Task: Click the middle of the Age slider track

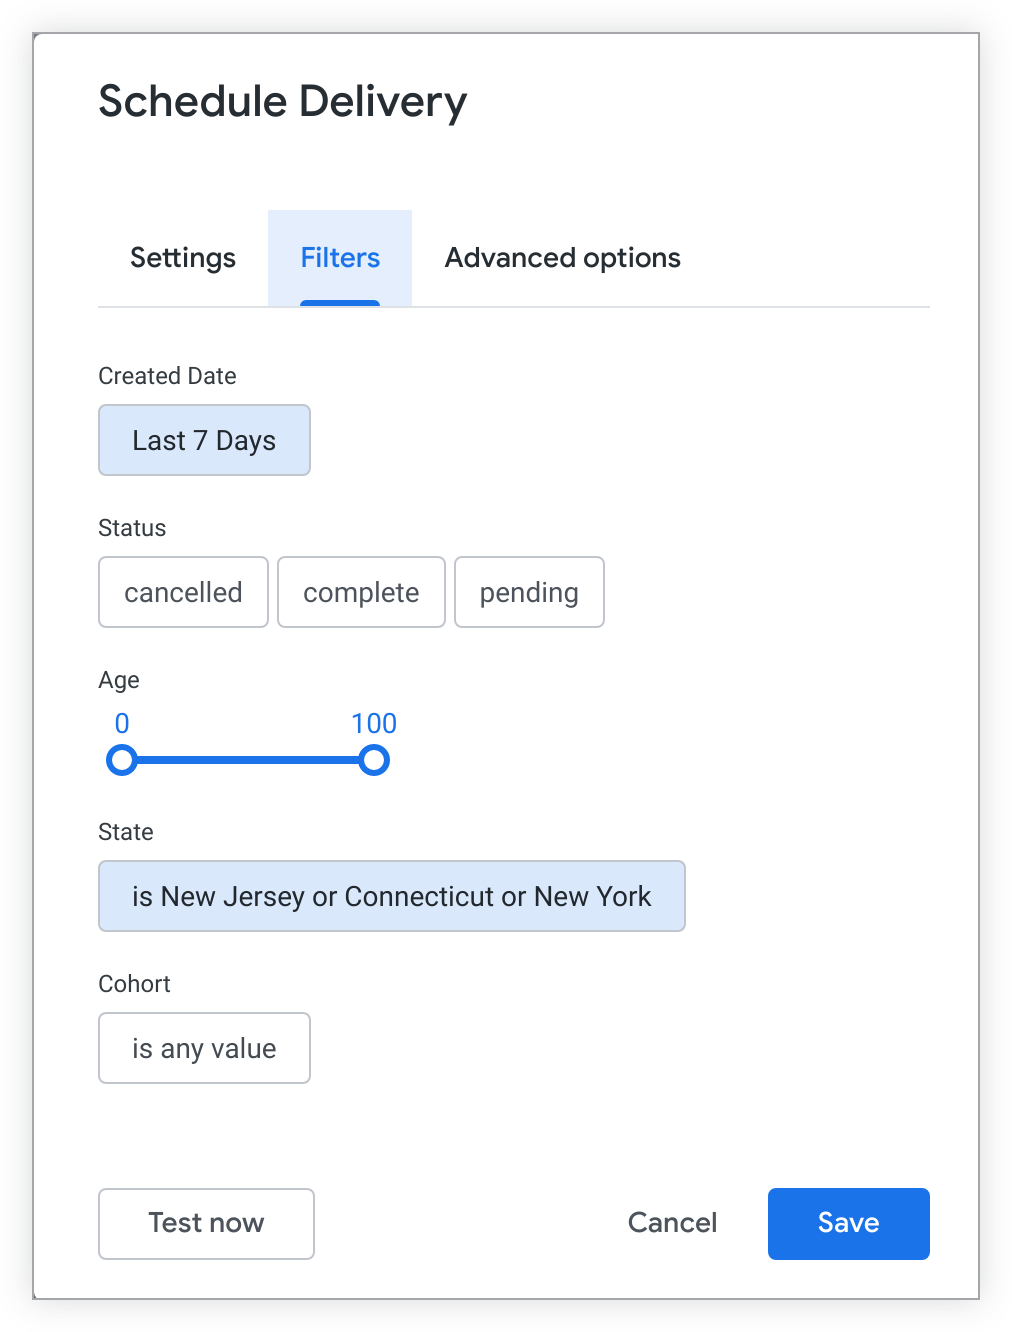Action: (248, 761)
